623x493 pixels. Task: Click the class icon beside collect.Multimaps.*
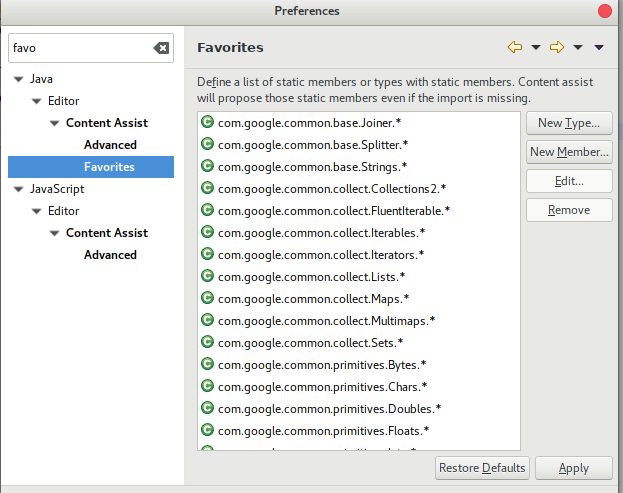coord(207,319)
